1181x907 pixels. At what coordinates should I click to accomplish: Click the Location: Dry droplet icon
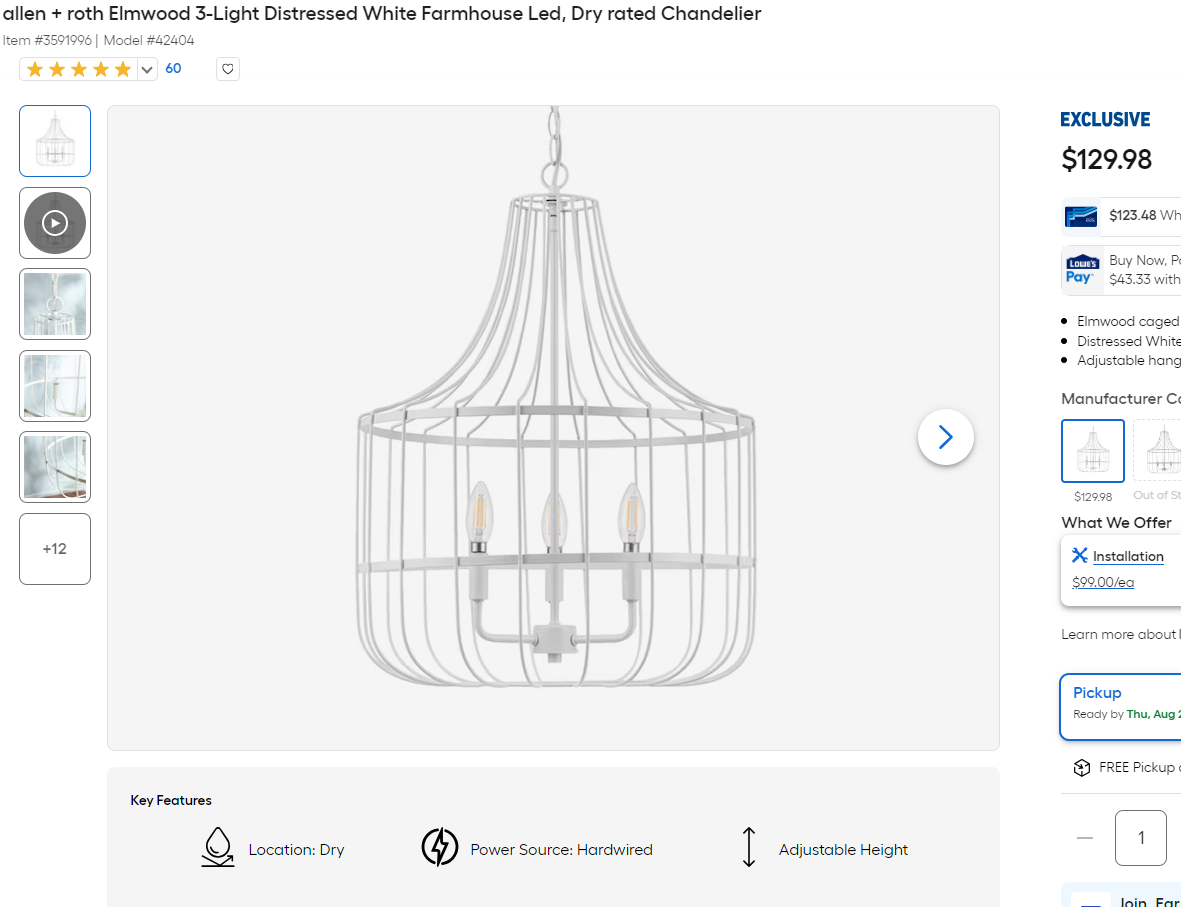(x=218, y=848)
